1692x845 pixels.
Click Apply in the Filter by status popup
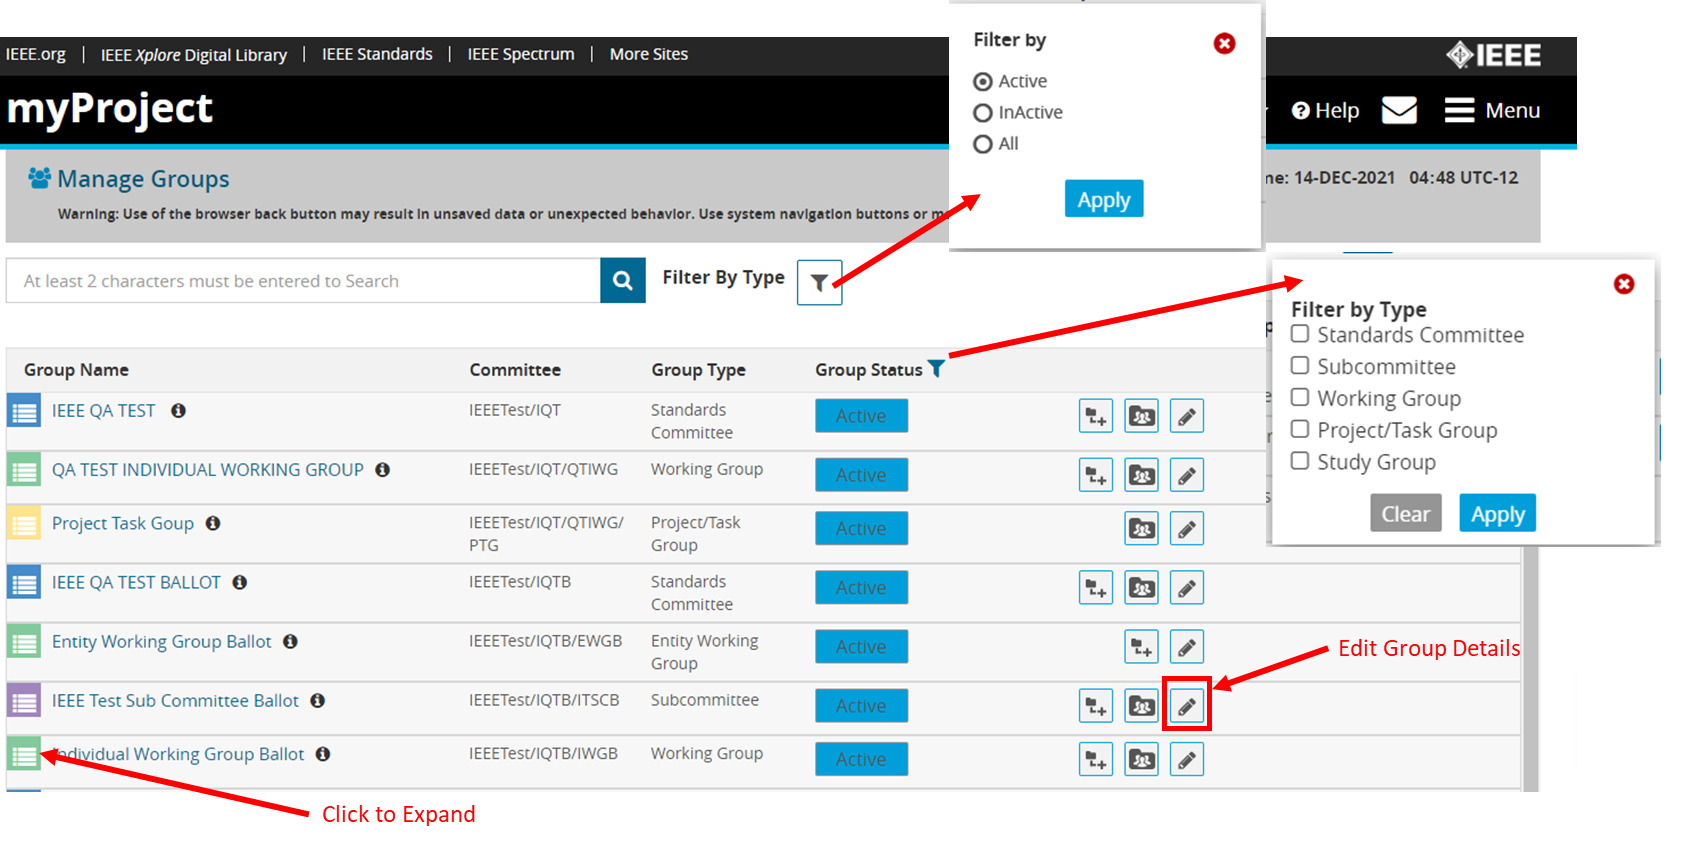(1104, 199)
